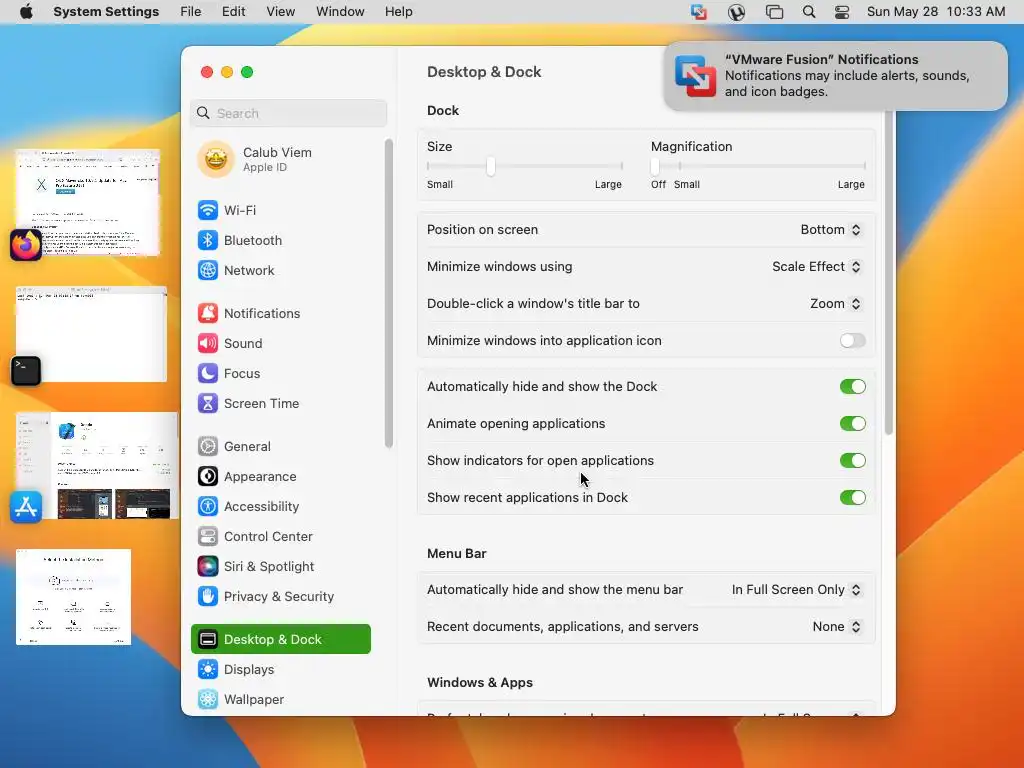Open the File menu
Image resolution: width=1024 pixels, height=768 pixels.
(191, 12)
